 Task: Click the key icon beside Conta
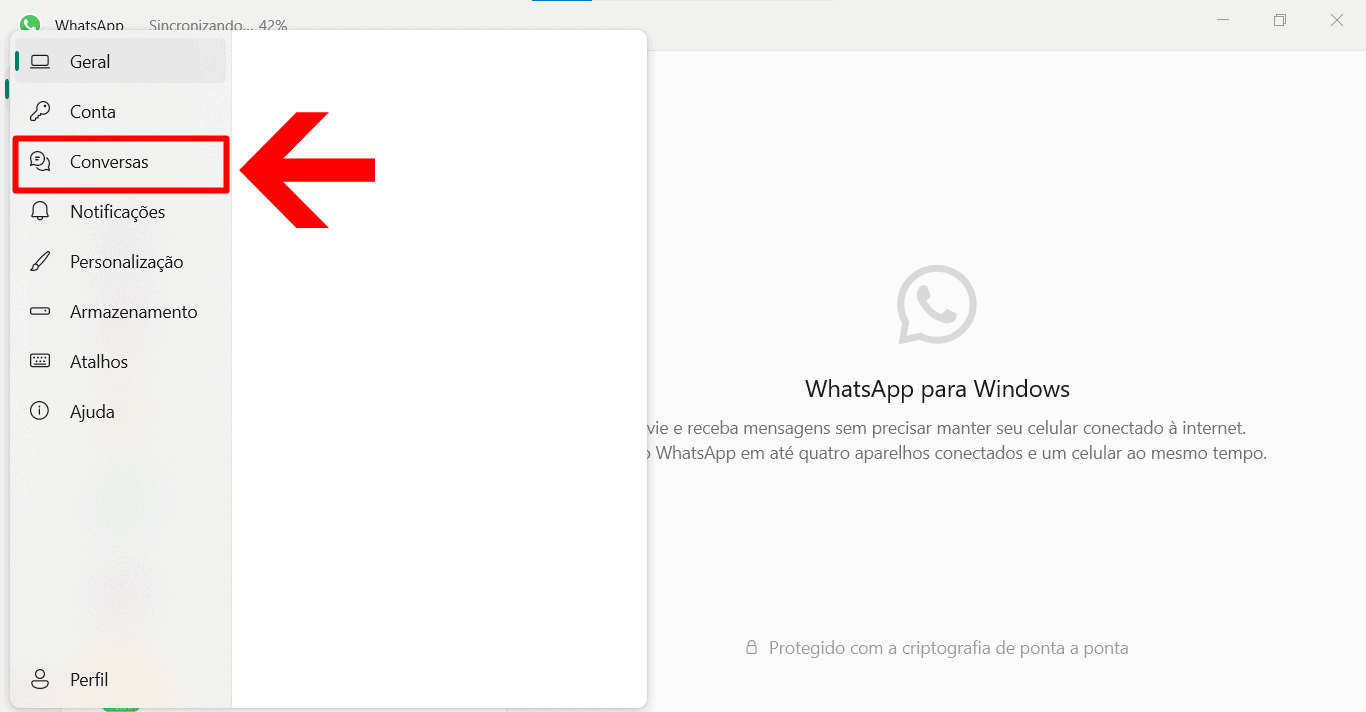pyautogui.click(x=40, y=112)
